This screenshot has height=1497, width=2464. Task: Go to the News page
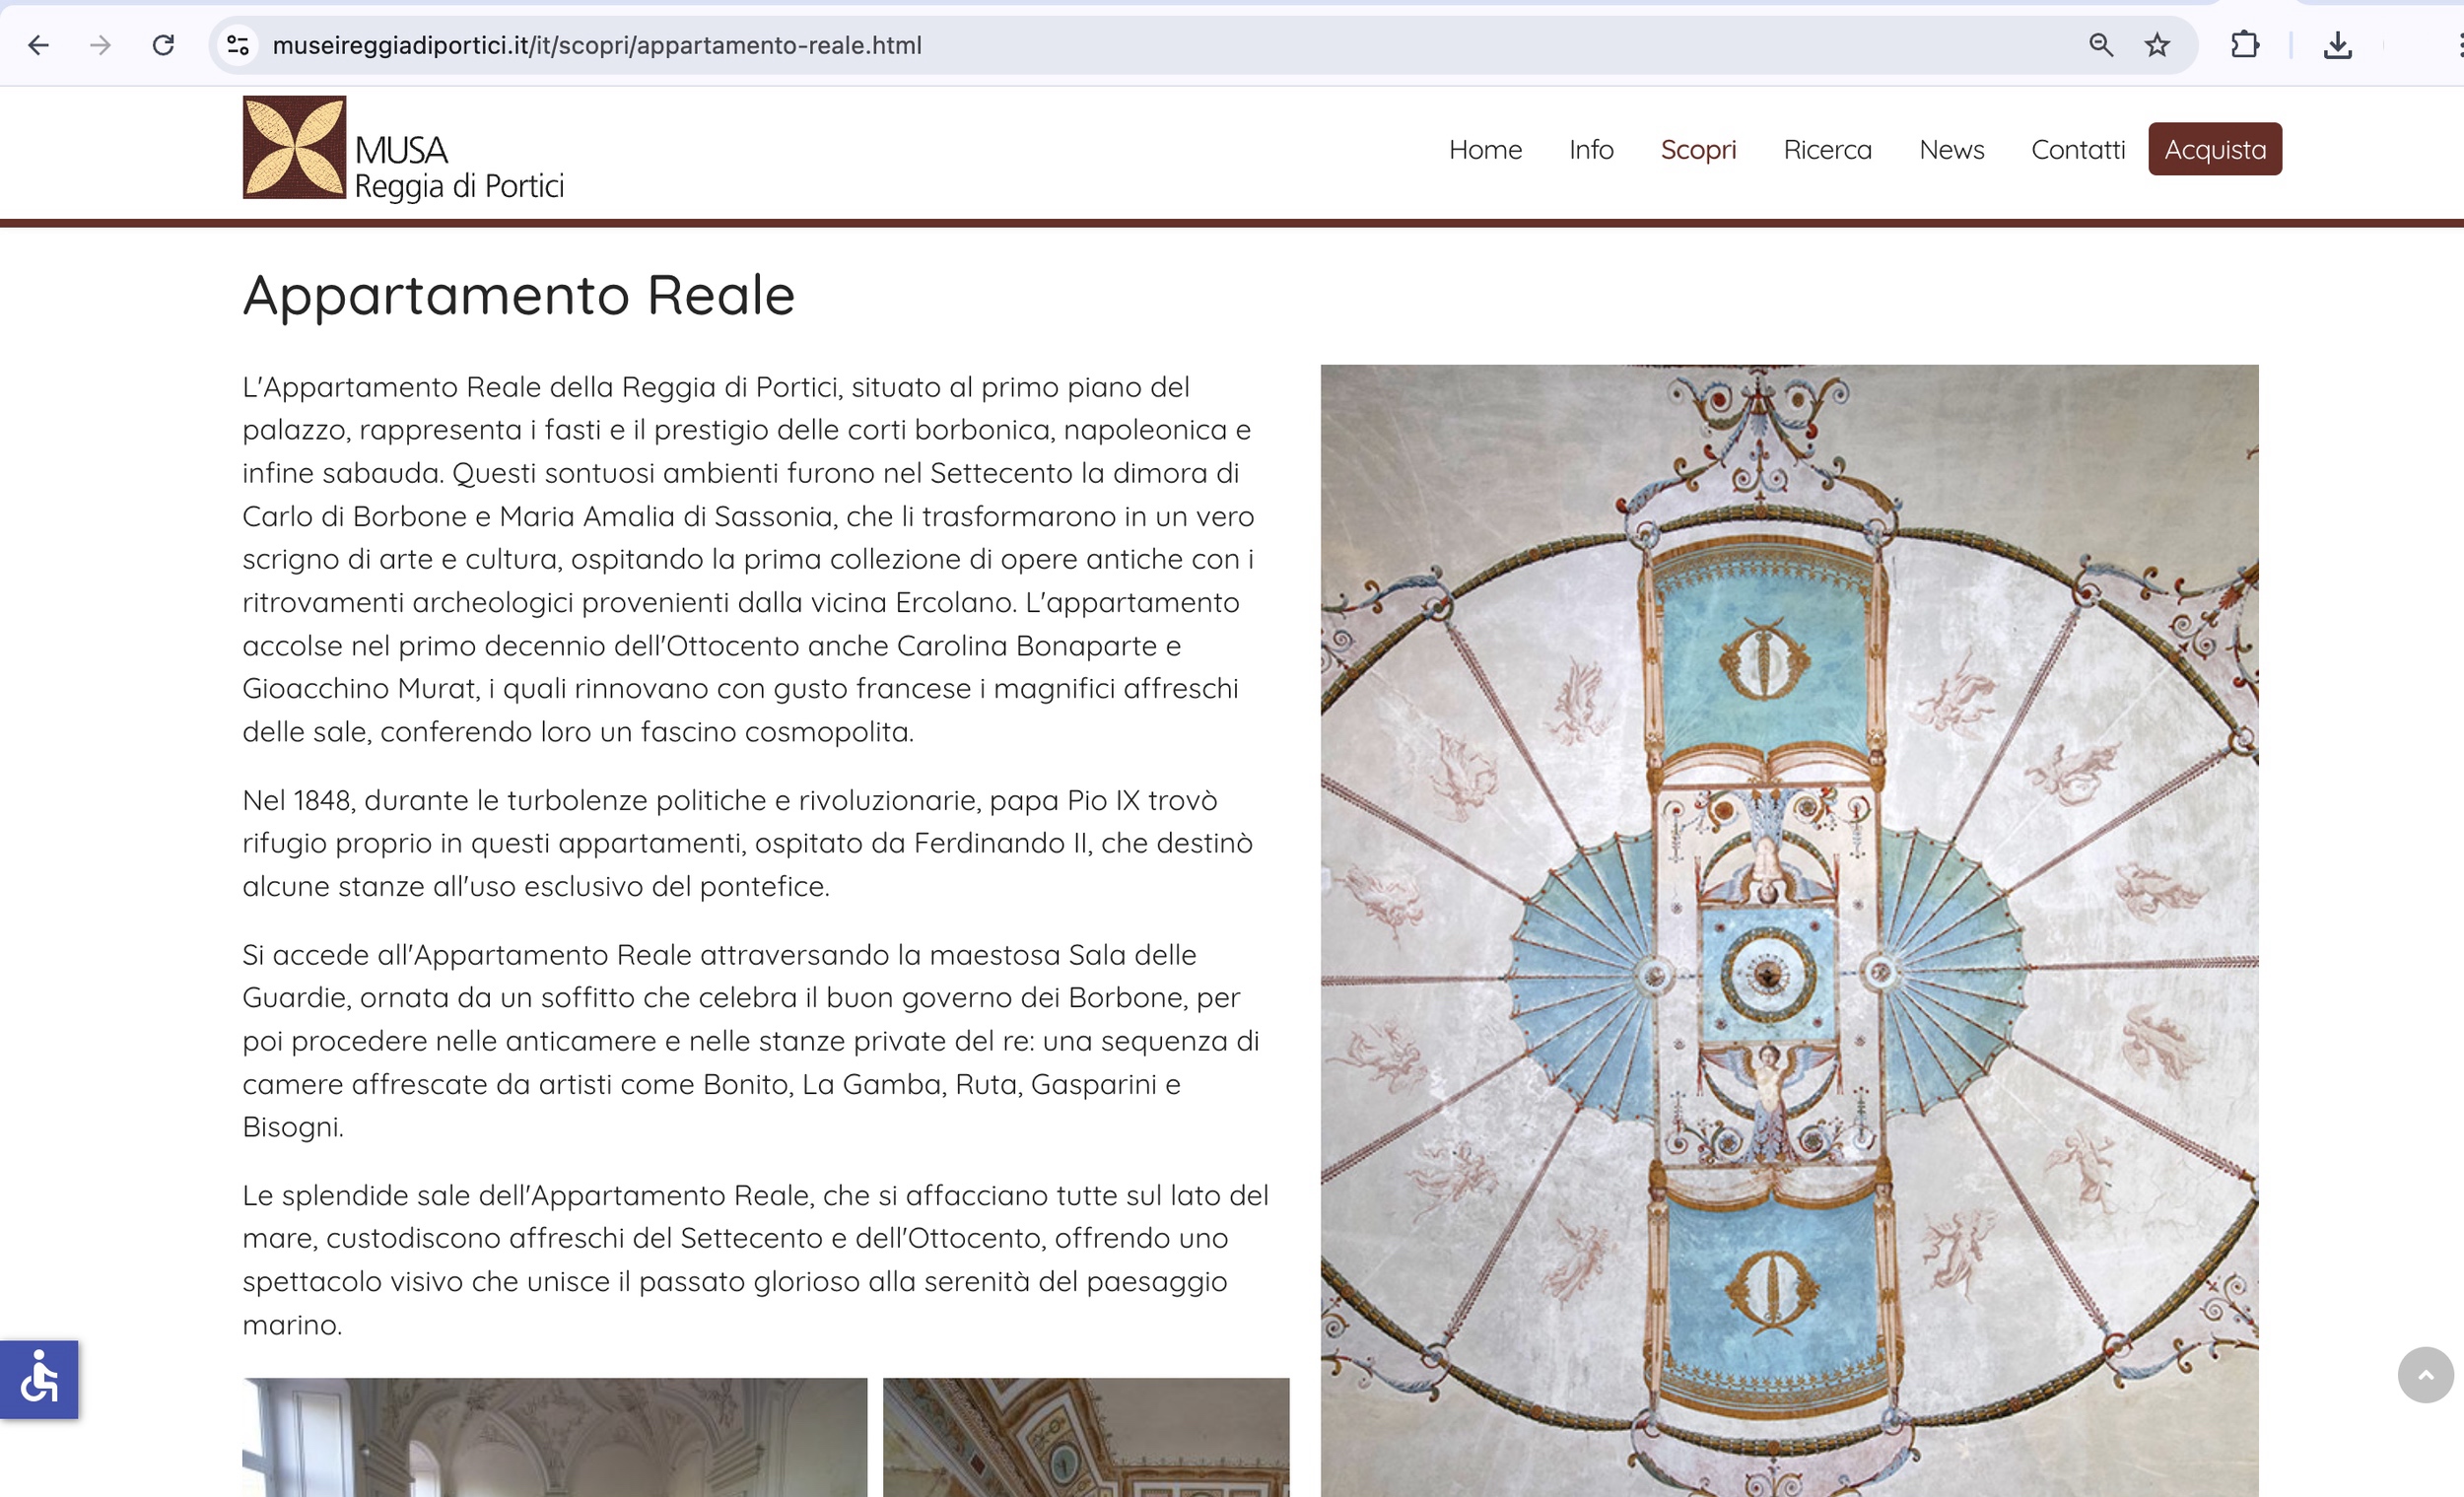click(1951, 149)
